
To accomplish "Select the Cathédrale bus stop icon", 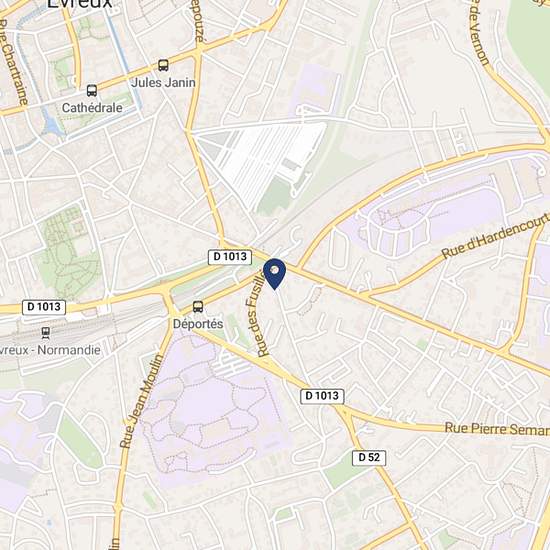I will pyautogui.click(x=92, y=91).
